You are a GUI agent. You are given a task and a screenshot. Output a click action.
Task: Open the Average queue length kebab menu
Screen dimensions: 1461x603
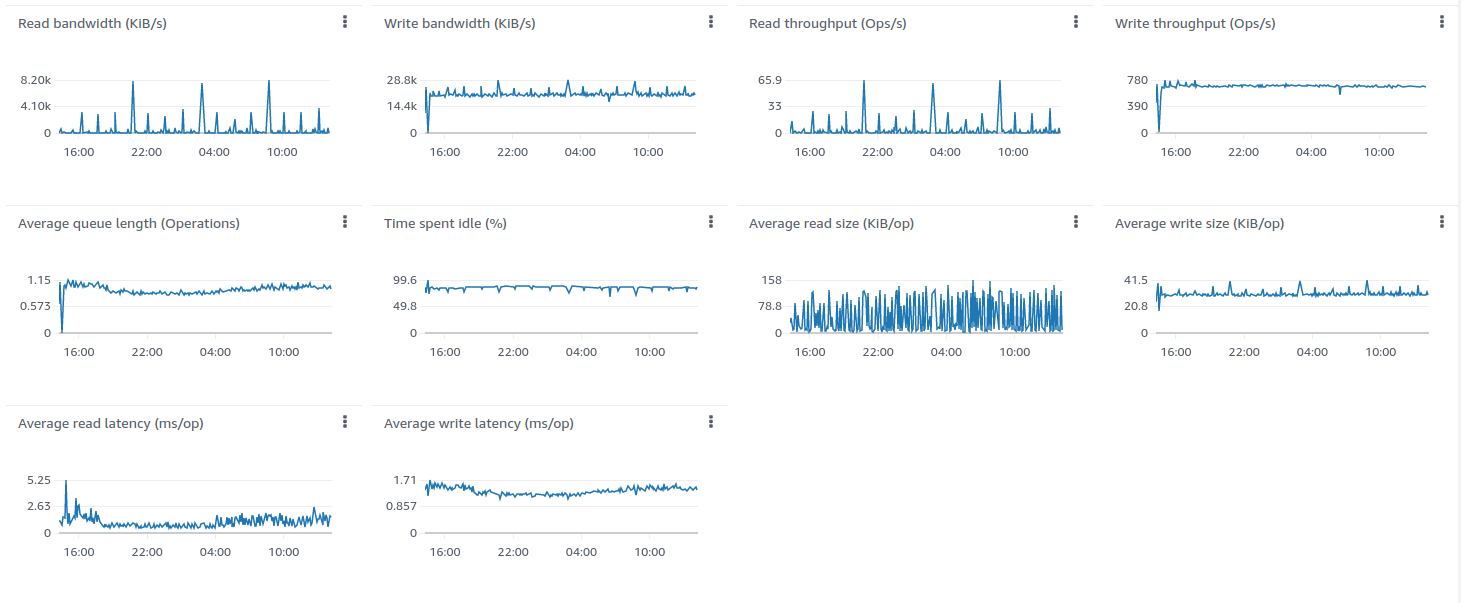(345, 222)
